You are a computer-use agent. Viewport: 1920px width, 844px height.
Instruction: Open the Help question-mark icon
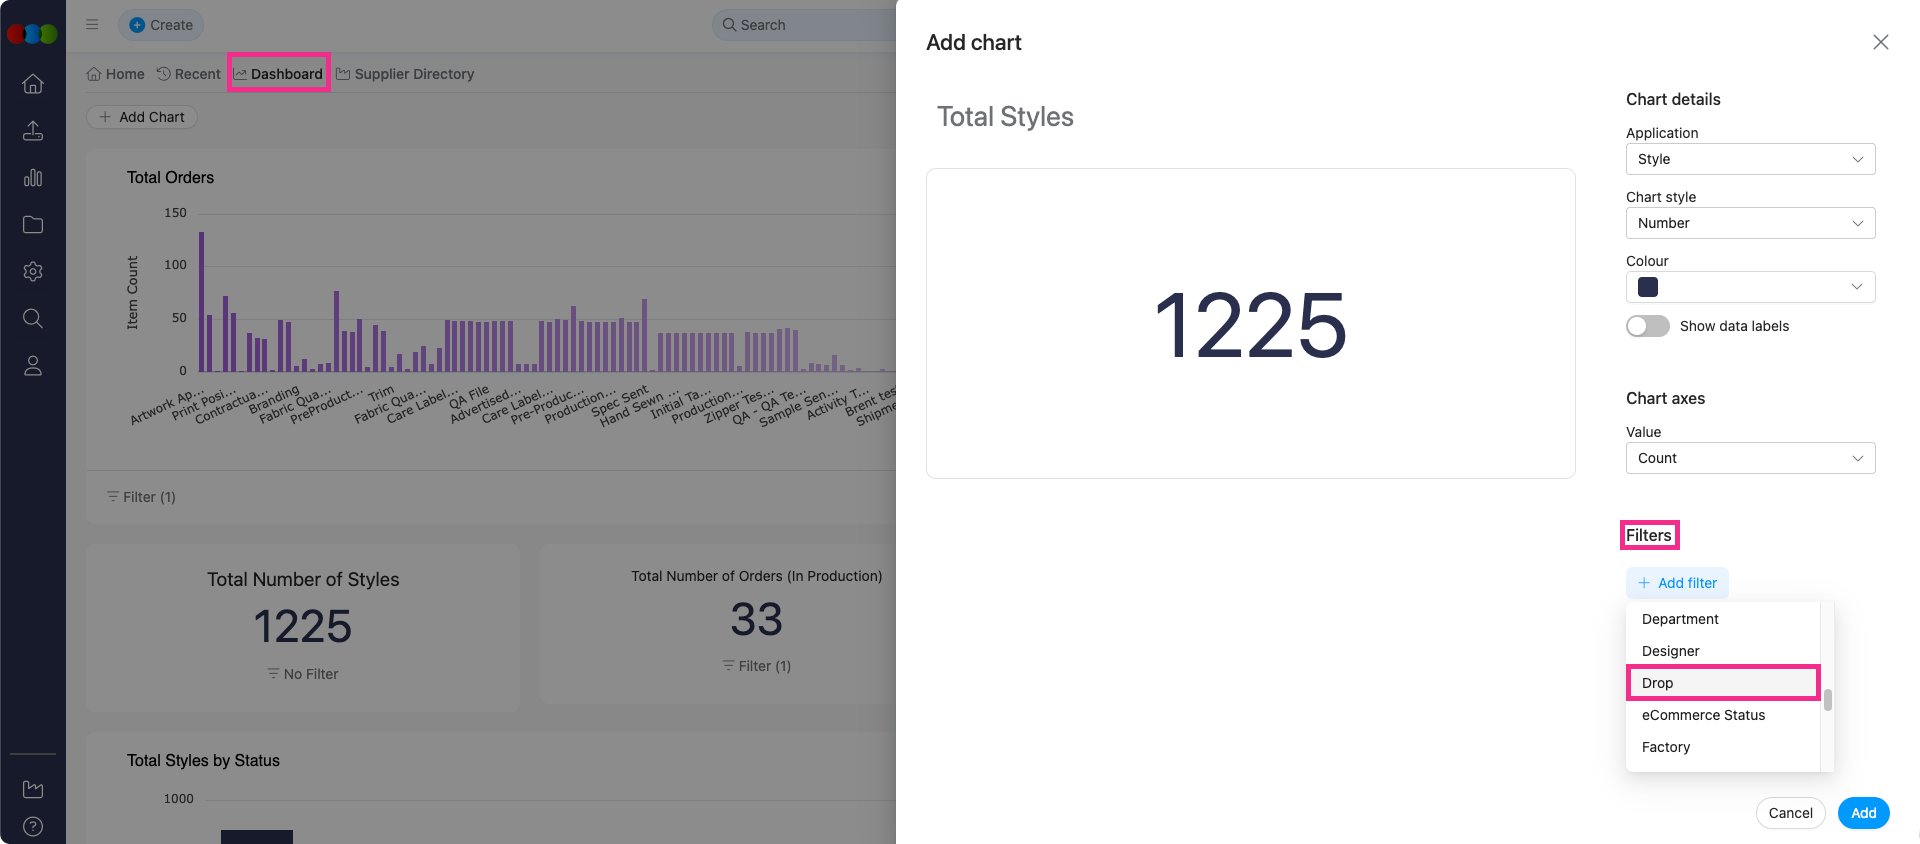(33, 826)
